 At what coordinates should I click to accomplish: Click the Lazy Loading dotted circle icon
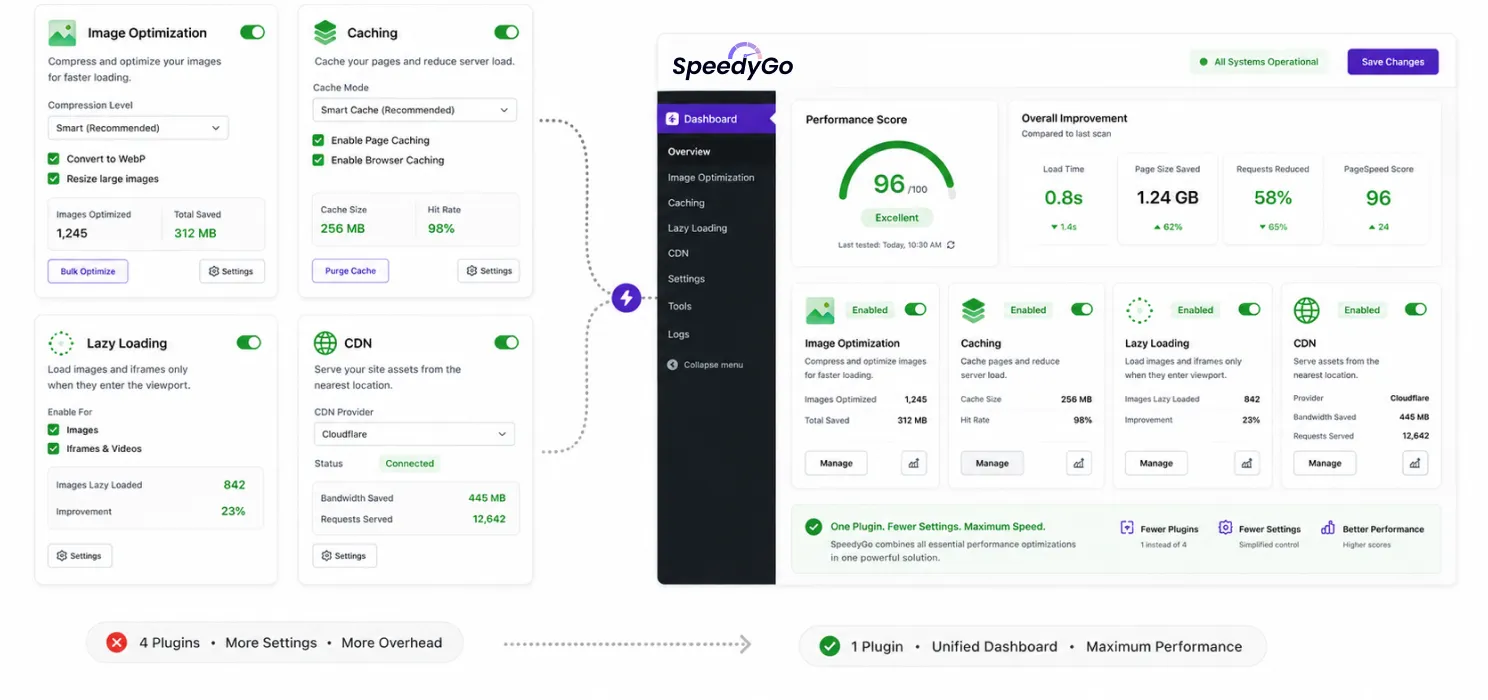click(61, 343)
